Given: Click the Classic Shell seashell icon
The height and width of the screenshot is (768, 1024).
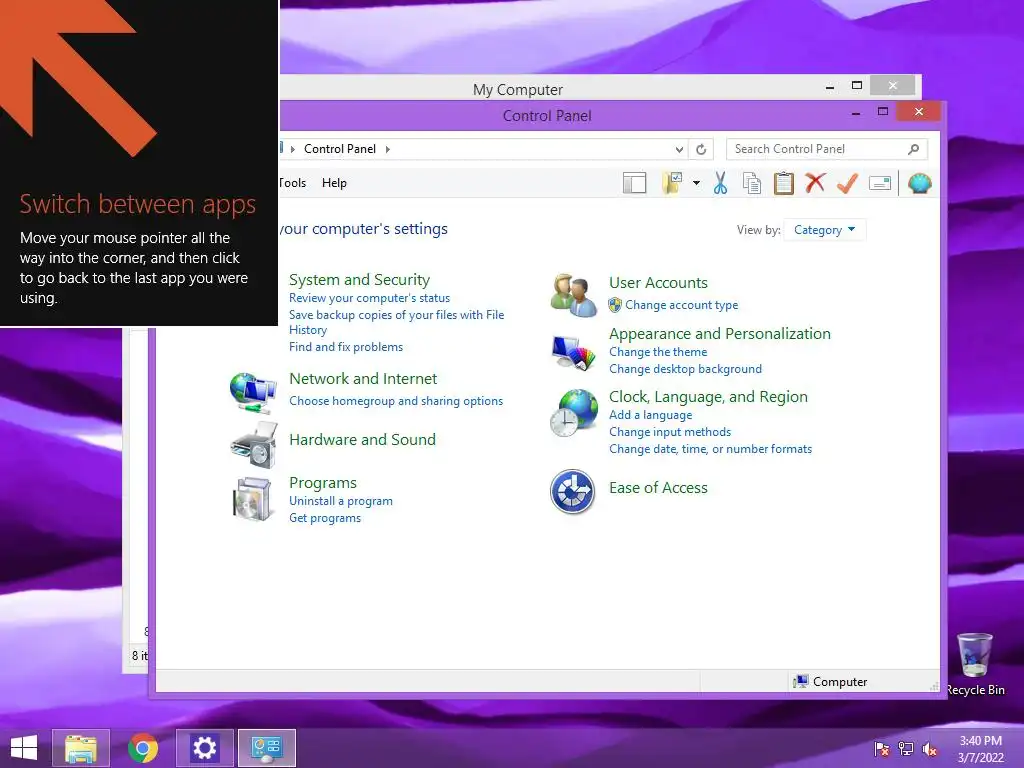Looking at the screenshot, I should [920, 184].
